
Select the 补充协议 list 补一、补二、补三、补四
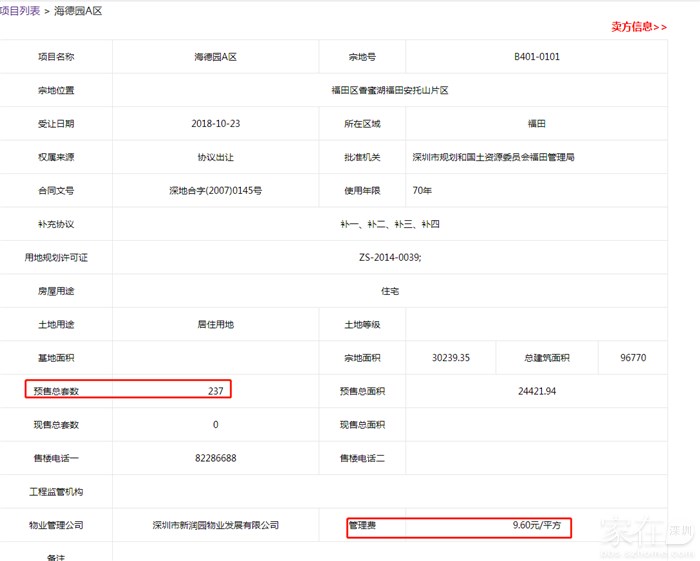390,224
